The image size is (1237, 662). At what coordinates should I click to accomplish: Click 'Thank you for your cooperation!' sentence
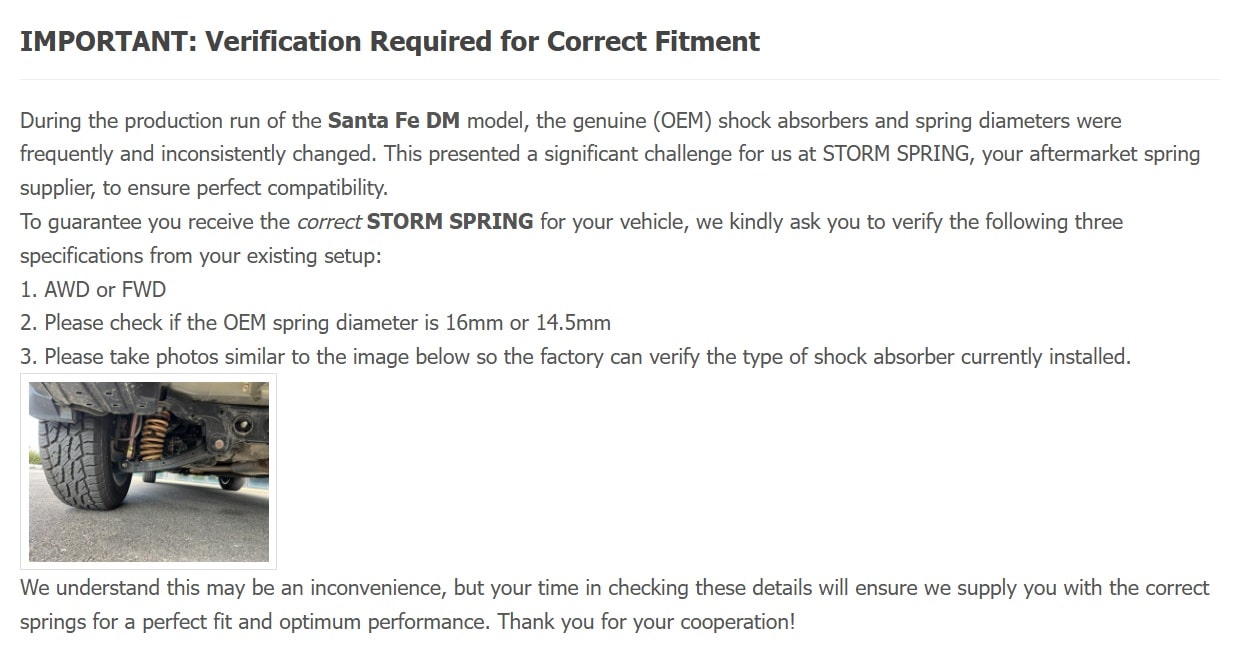click(x=647, y=621)
